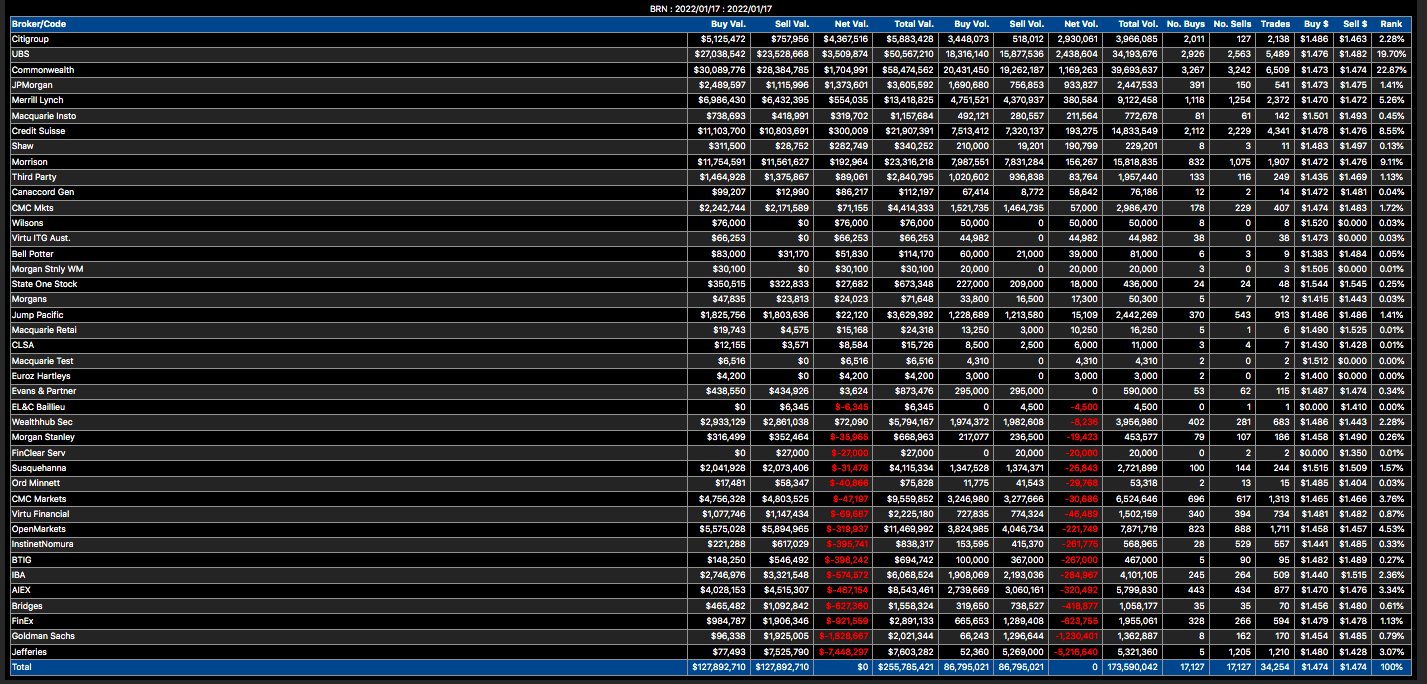Screen dimensions: 1427x684
Task: Select the Macquarie Insto broker name
Action: (43, 116)
